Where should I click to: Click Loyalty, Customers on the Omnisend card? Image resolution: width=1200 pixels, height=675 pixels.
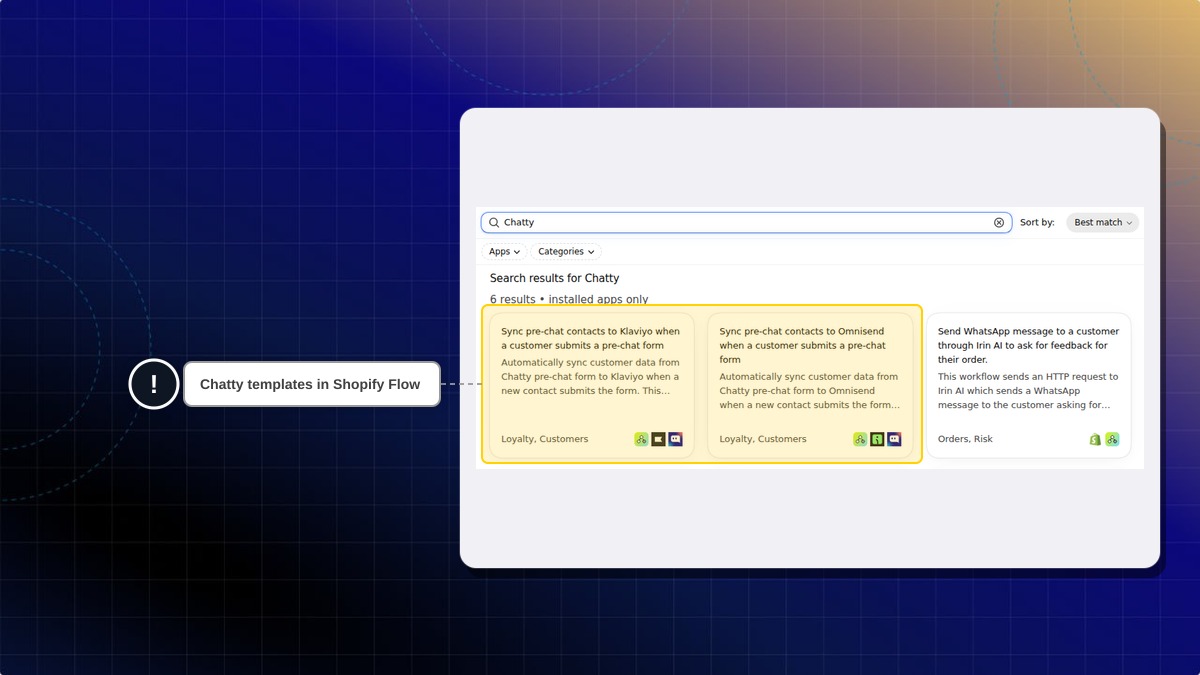click(763, 439)
